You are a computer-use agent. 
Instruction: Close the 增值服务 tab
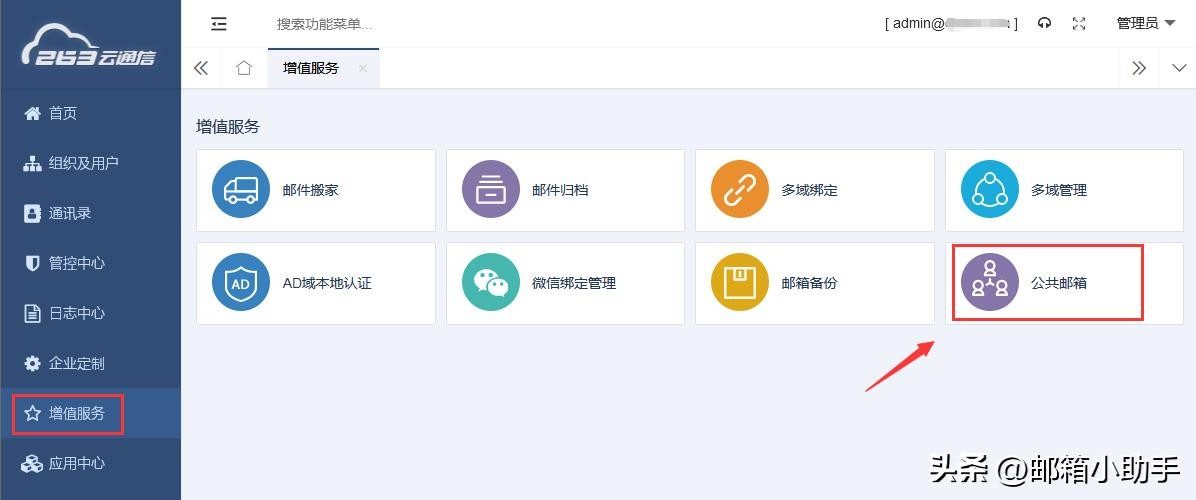[363, 68]
